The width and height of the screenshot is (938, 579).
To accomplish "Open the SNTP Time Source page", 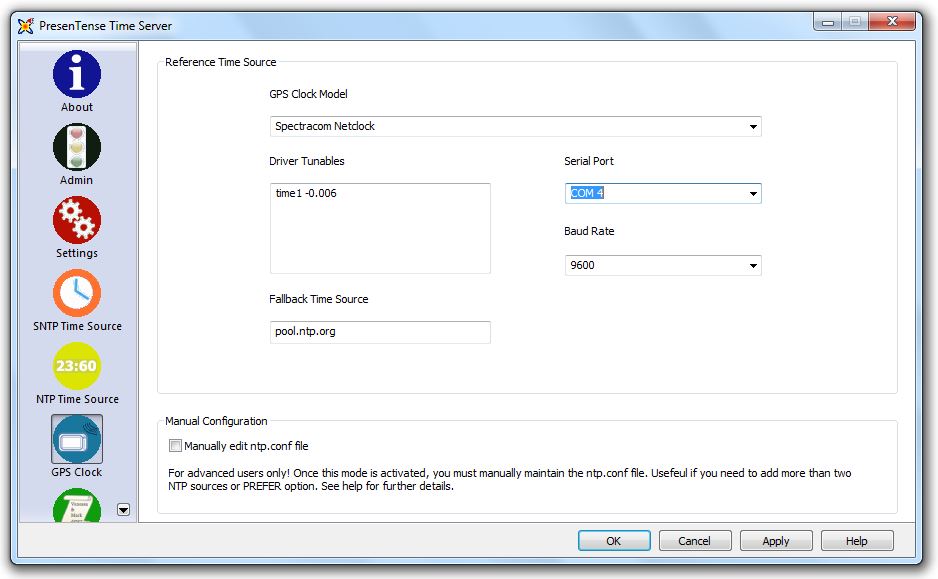I will [x=76, y=294].
